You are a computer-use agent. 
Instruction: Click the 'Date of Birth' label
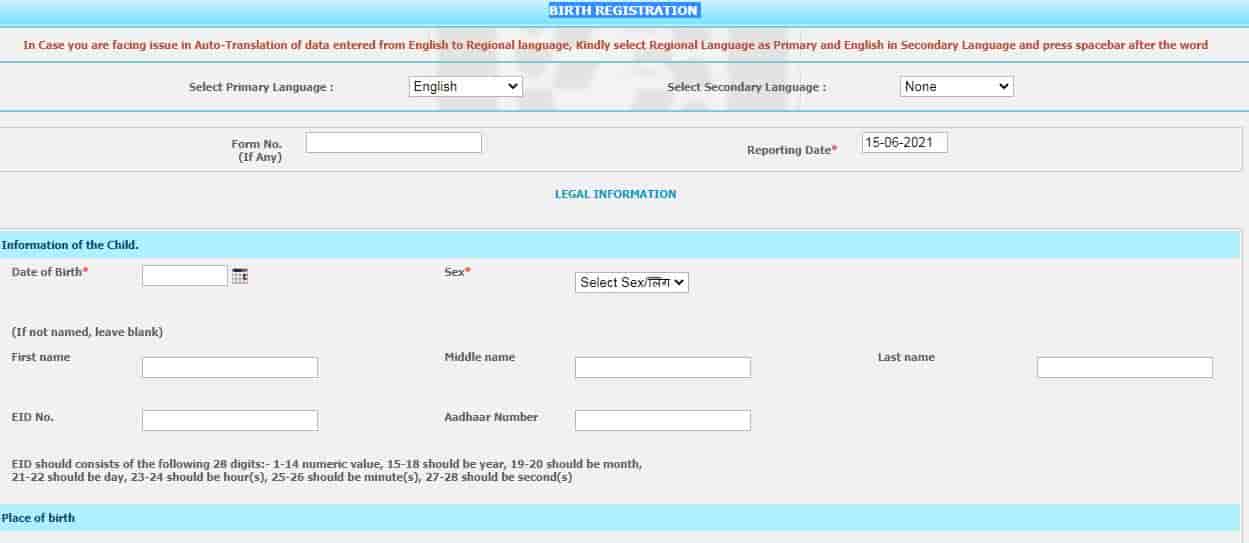click(x=50, y=272)
